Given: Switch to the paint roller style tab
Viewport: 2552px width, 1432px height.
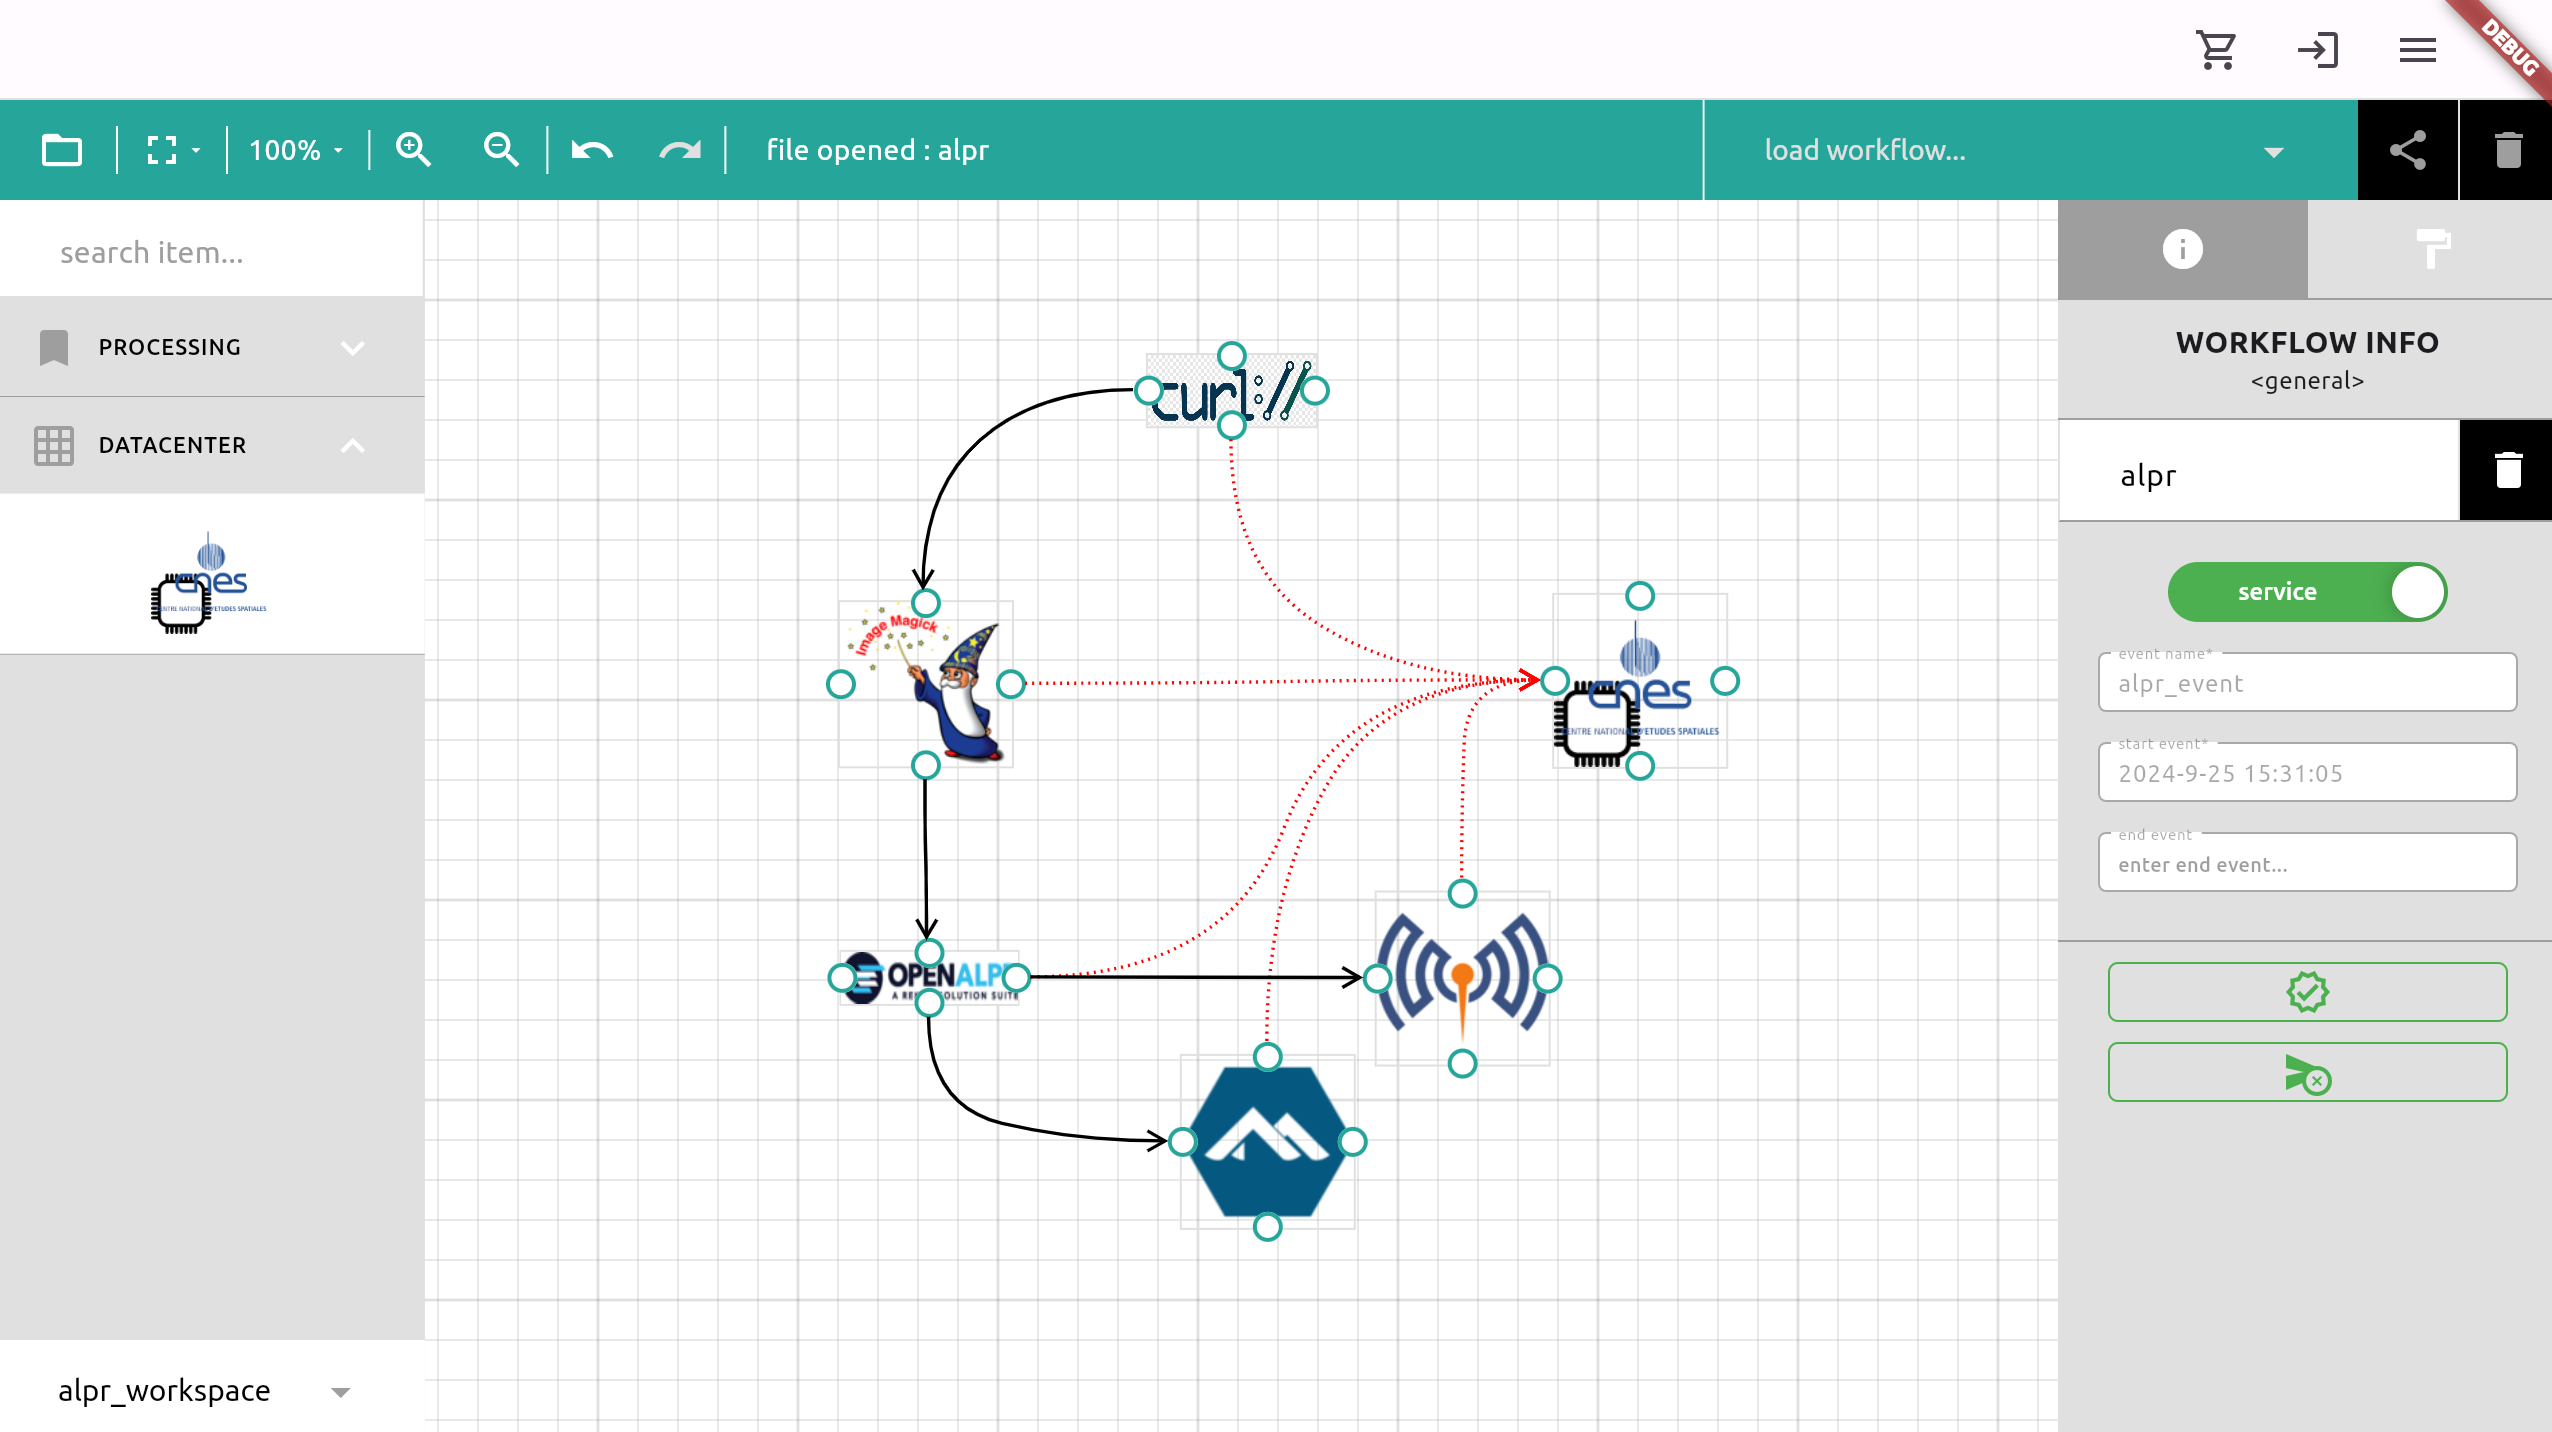Looking at the screenshot, I should tap(2431, 249).
